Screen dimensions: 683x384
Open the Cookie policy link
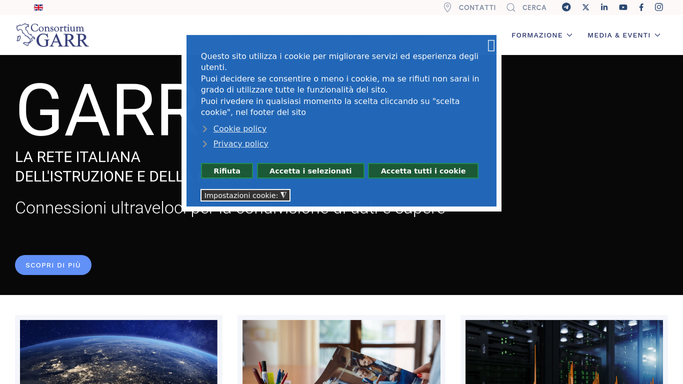pos(240,128)
